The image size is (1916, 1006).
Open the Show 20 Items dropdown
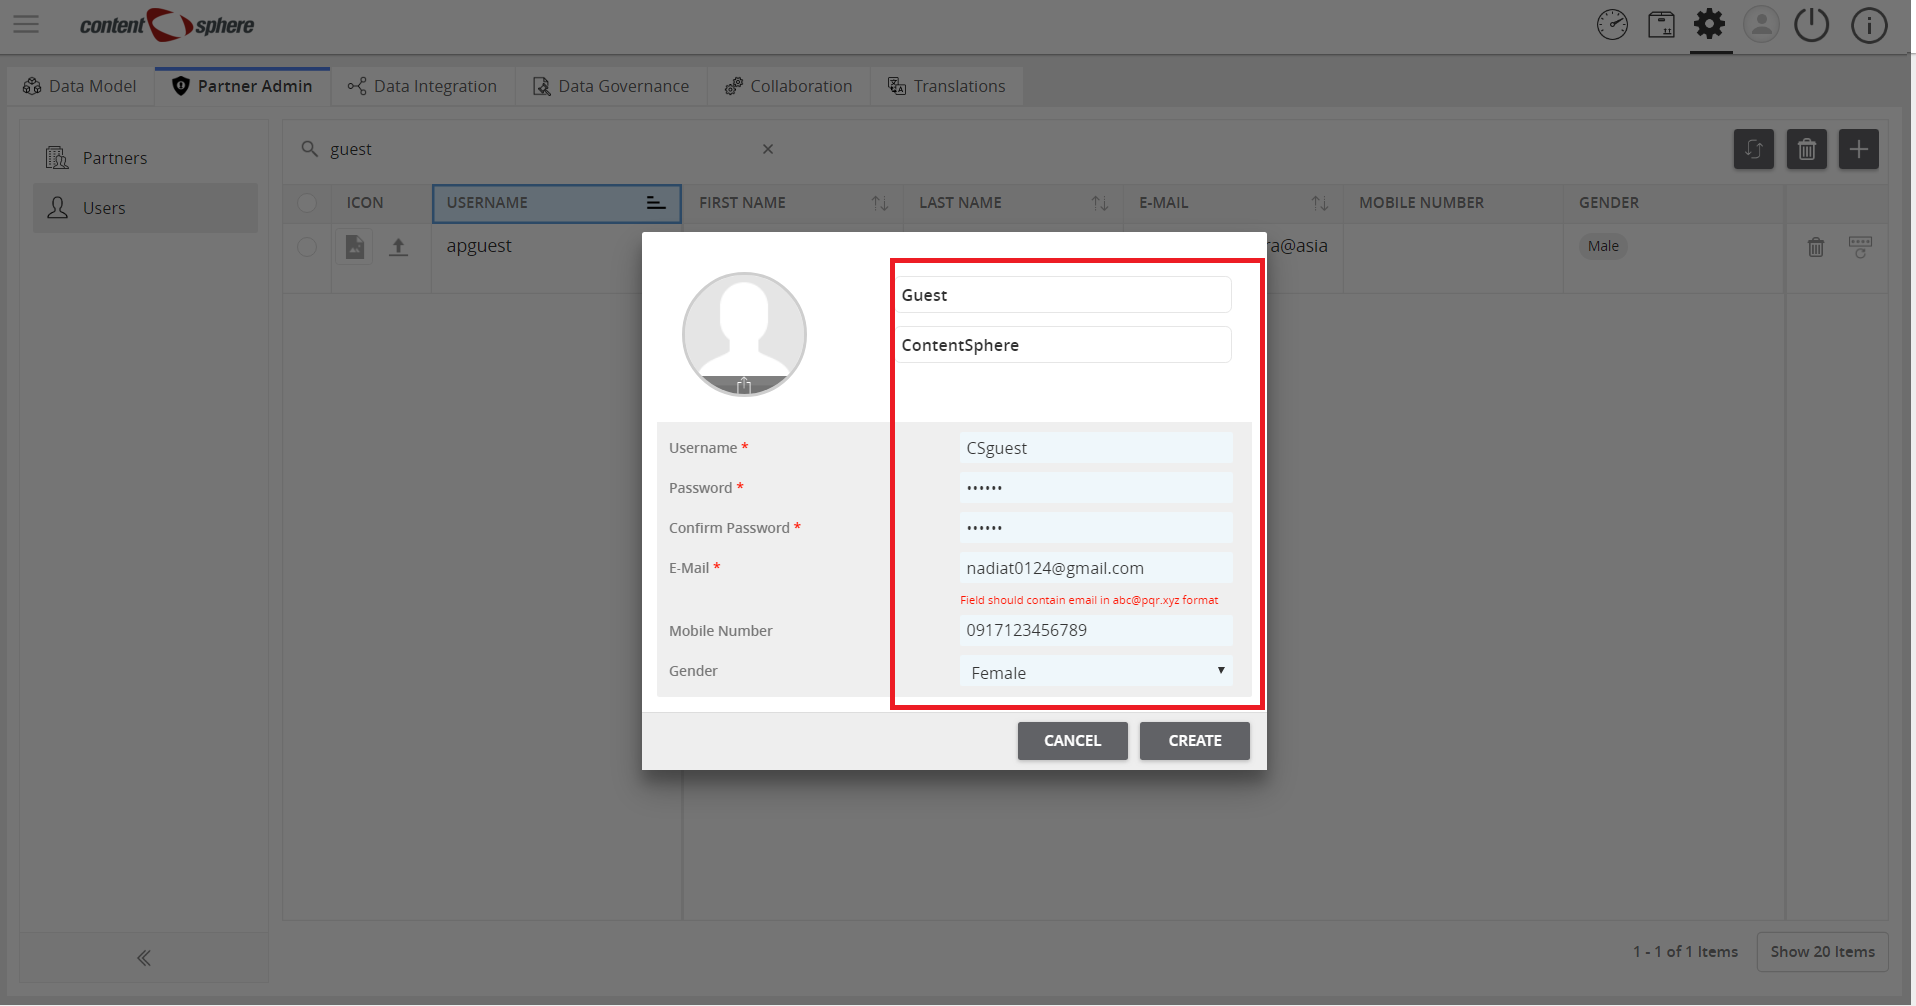pos(1822,952)
